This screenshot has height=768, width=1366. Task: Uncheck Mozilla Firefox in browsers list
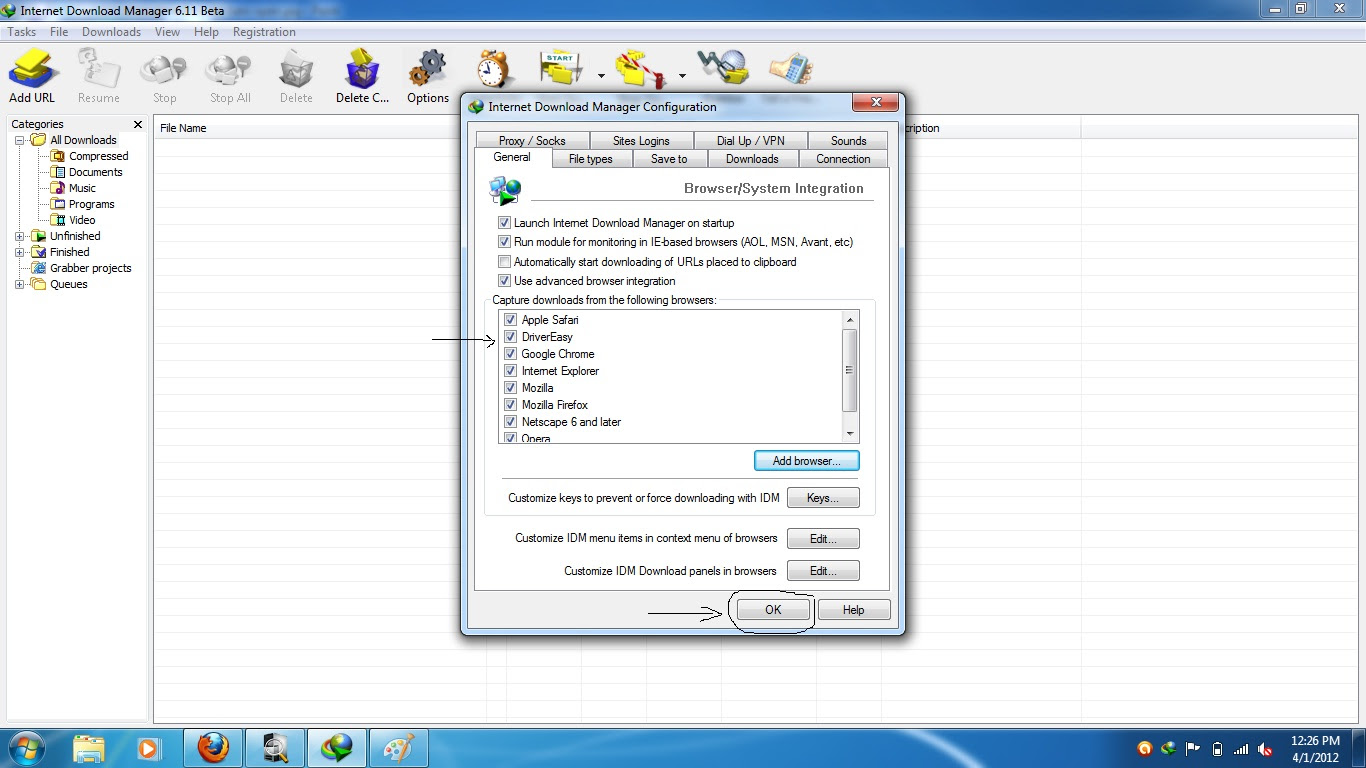click(511, 405)
